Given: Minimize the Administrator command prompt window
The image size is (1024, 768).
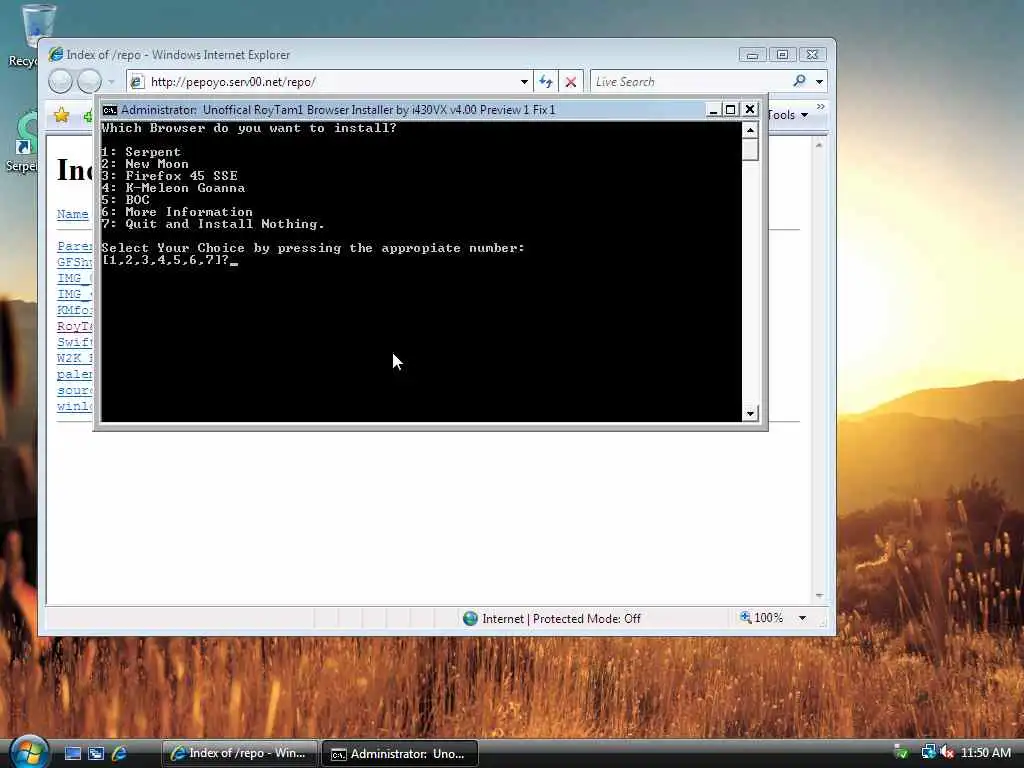Looking at the screenshot, I should [x=713, y=110].
